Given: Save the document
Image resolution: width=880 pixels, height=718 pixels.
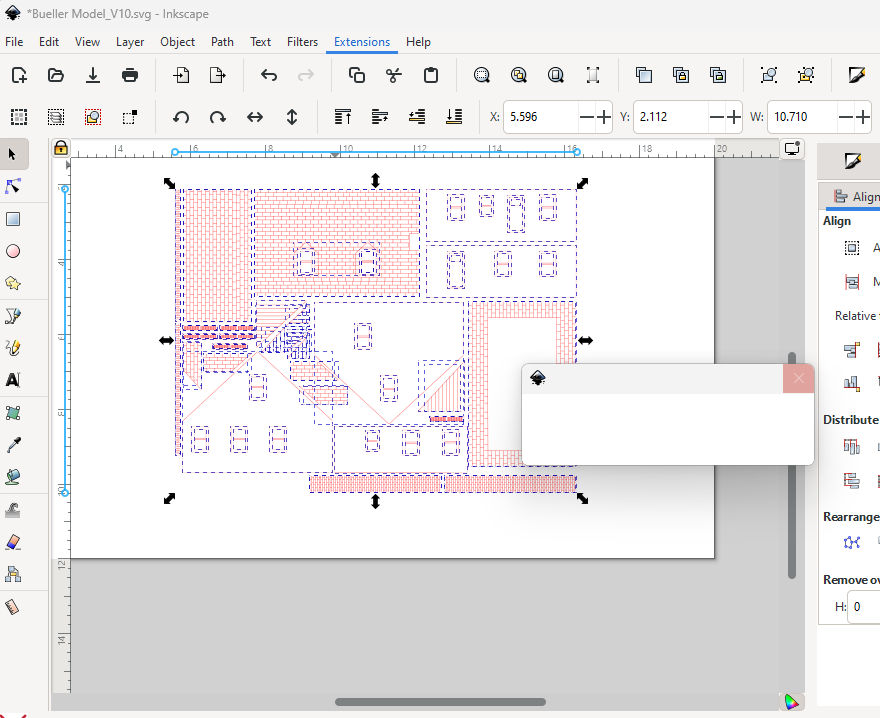Looking at the screenshot, I should [93, 75].
